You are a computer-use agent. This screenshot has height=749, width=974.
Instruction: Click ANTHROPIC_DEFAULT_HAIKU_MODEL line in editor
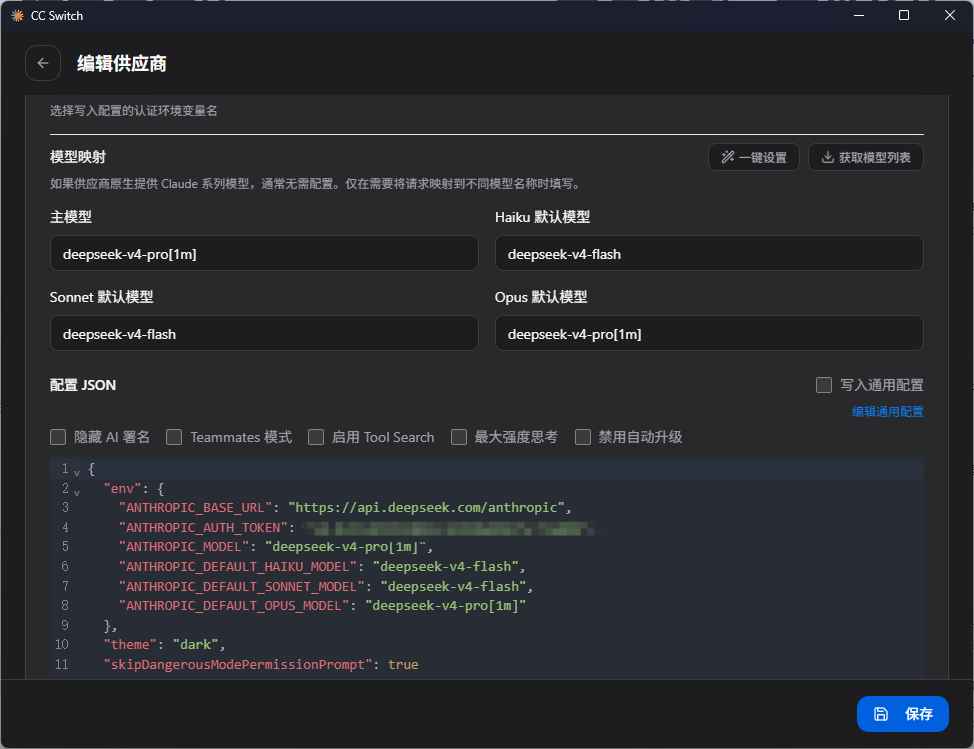coord(322,566)
